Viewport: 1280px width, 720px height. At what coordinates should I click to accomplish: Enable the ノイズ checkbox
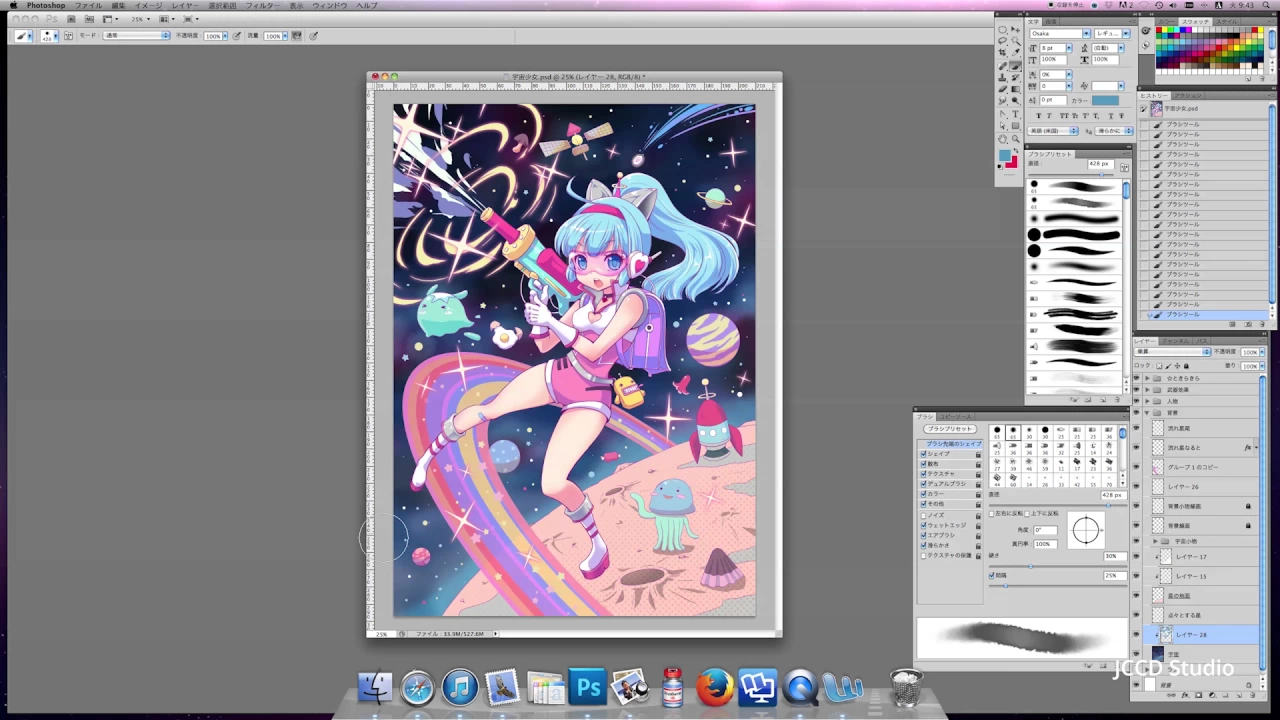coord(924,515)
